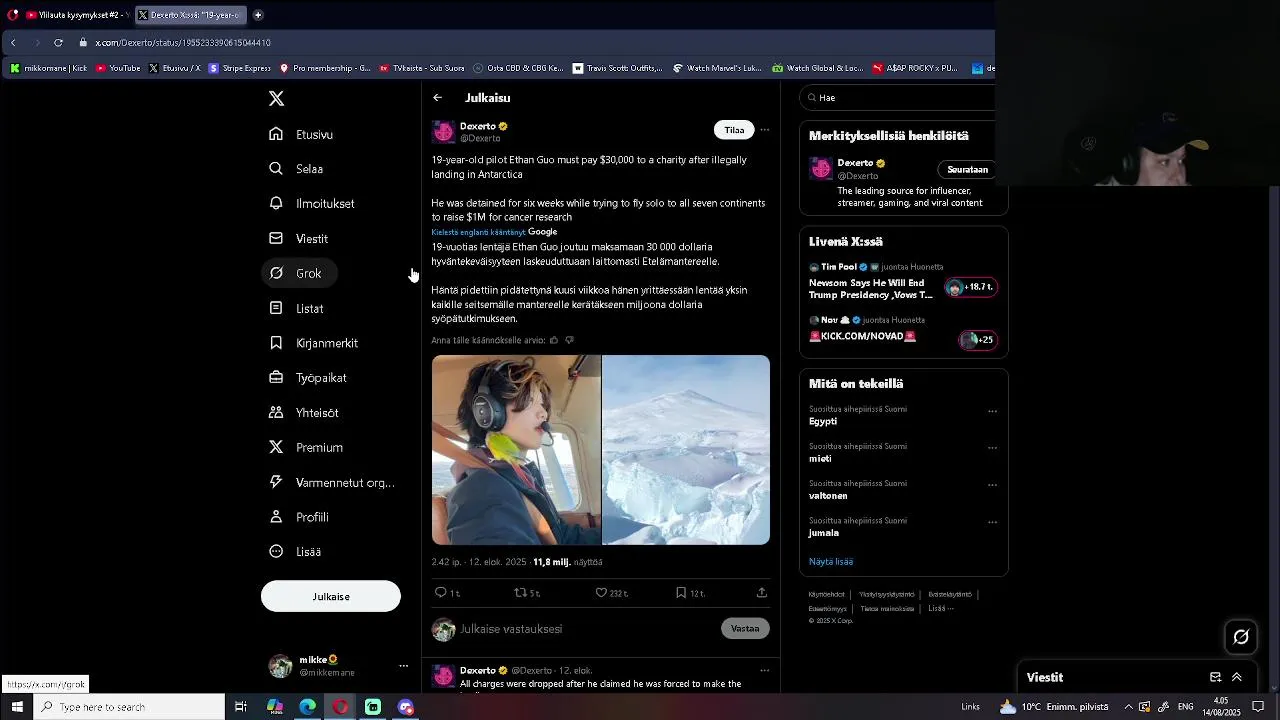Open mikkomane Kick bookmark
Image resolution: width=1280 pixels, height=720 pixels.
click(48, 68)
